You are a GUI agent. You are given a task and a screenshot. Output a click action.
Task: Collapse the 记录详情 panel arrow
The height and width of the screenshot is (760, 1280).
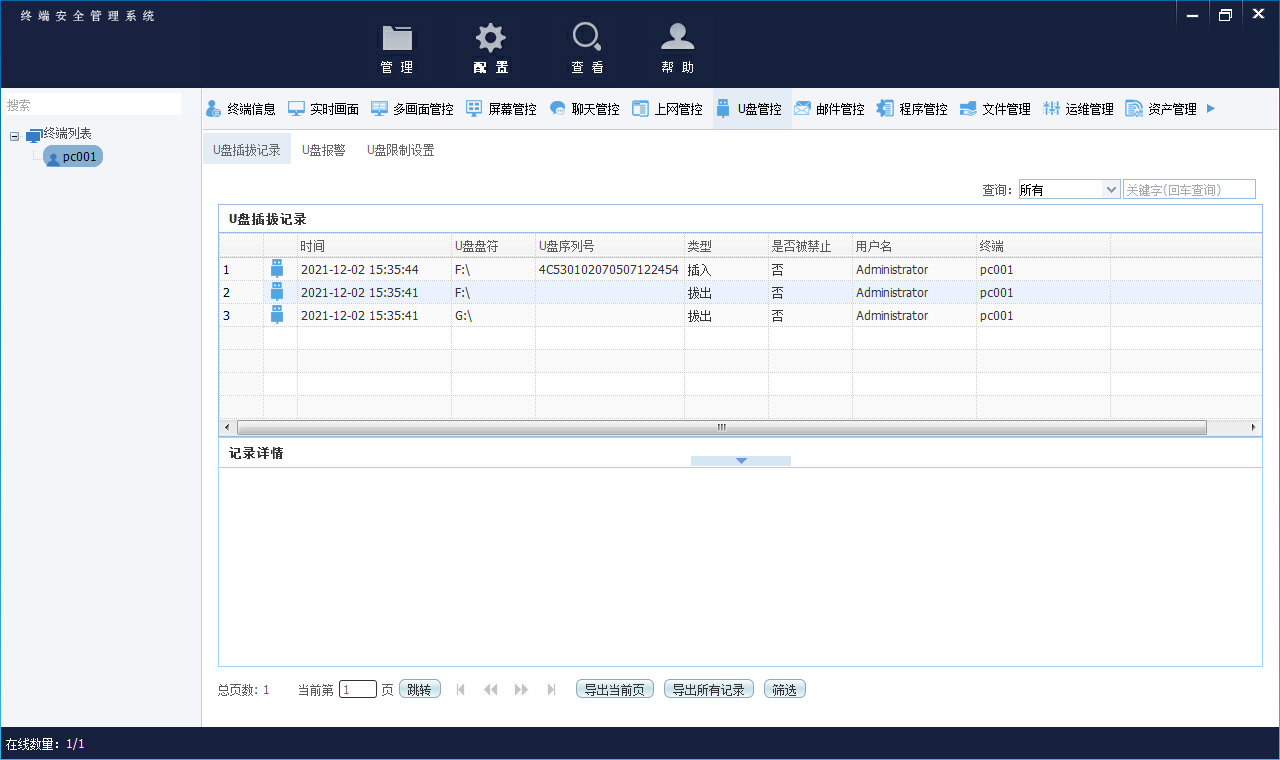point(741,461)
